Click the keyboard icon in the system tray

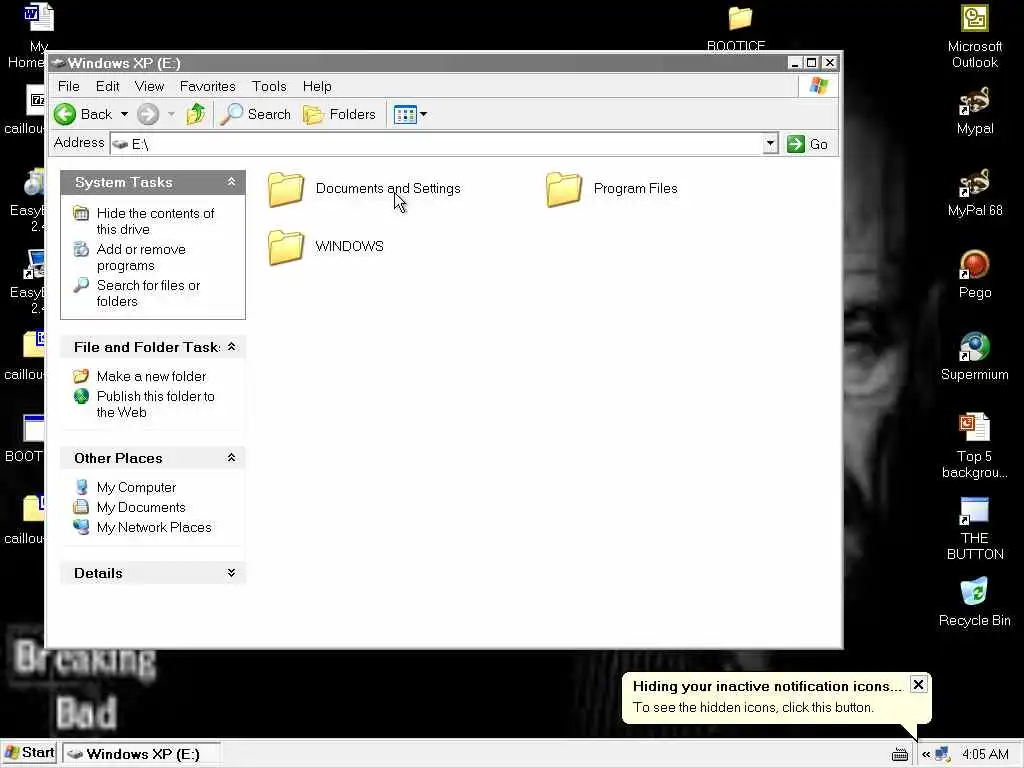tap(900, 754)
